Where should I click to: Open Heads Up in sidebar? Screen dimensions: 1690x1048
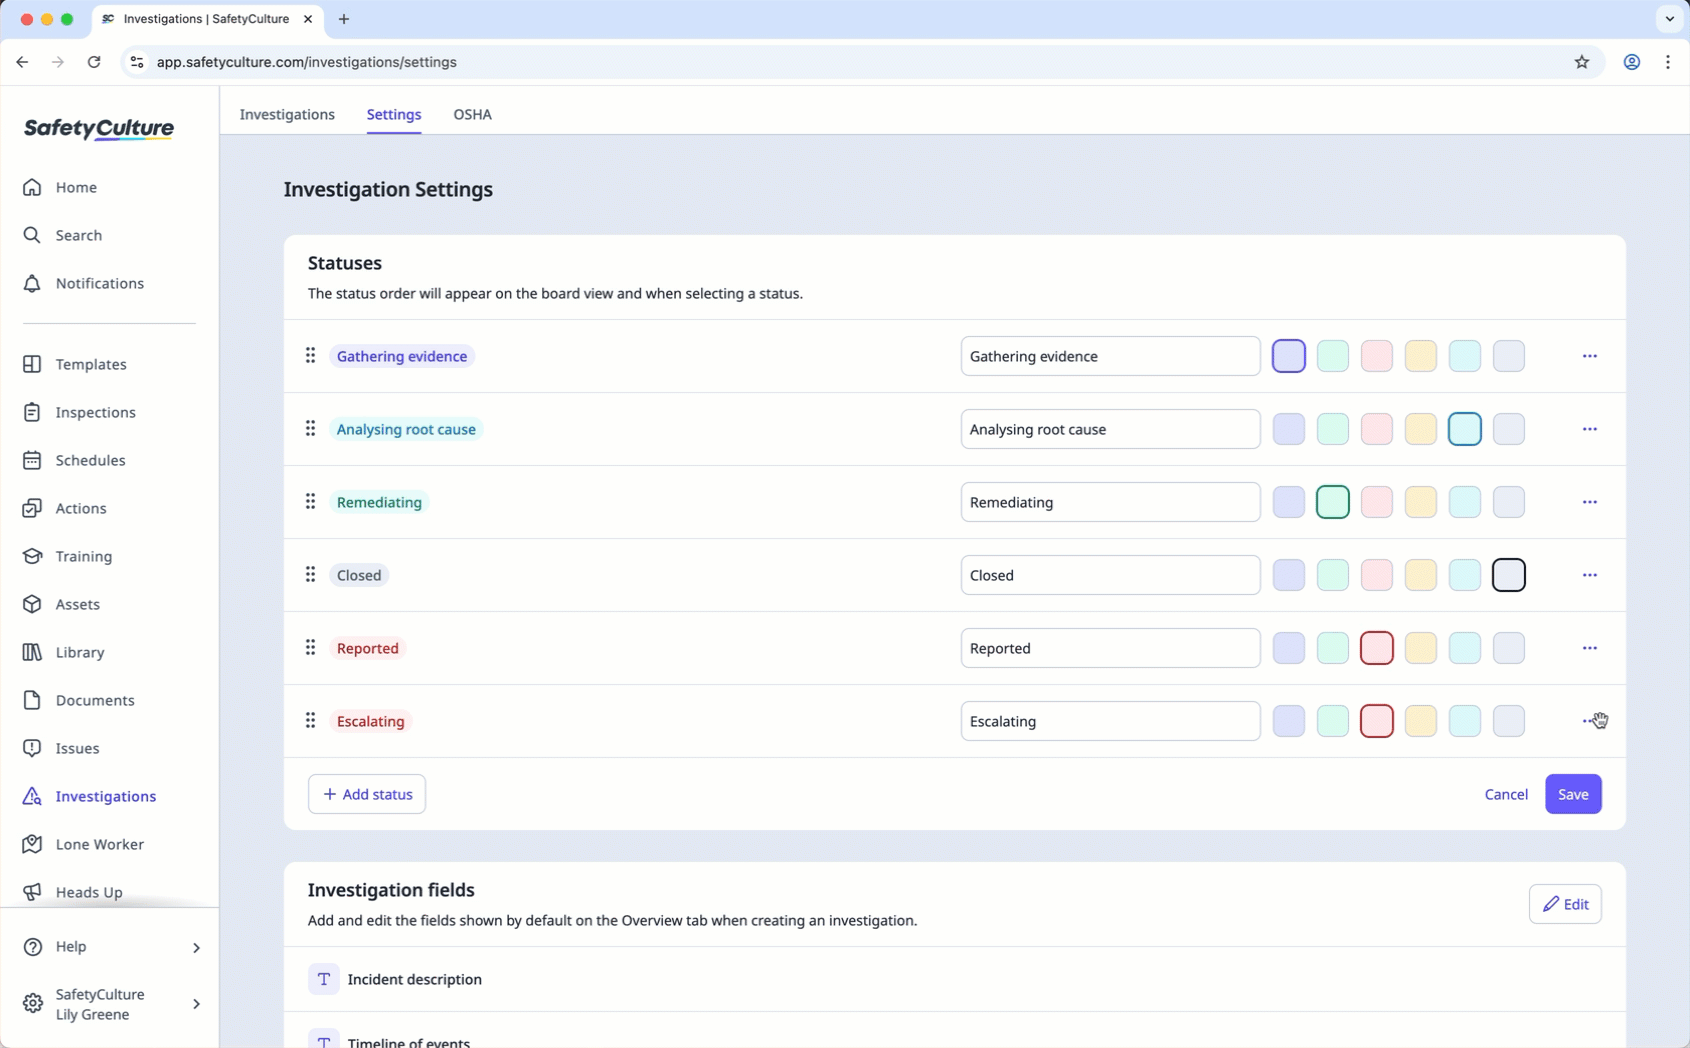pos(73,892)
